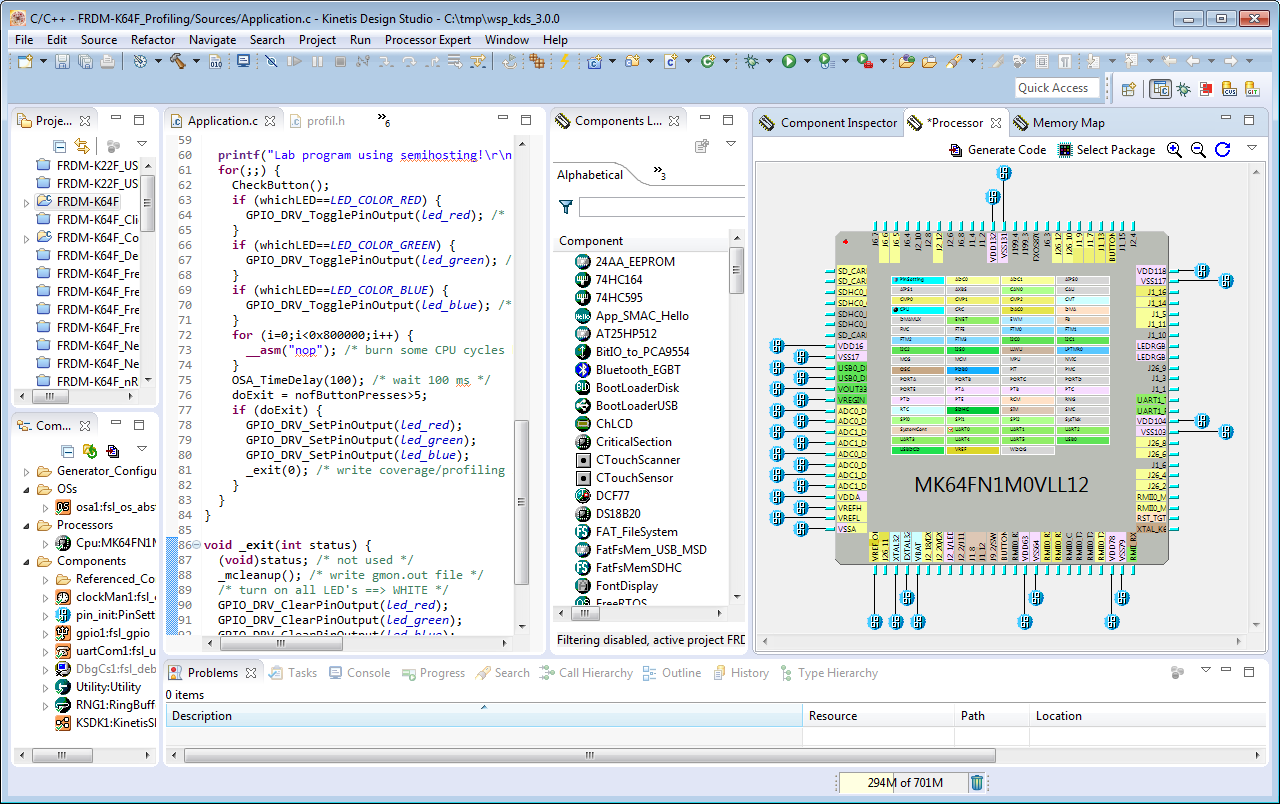Screen dimensions: 1280x804
Task: Click the code editor vertical scrollbar
Action: (521, 500)
